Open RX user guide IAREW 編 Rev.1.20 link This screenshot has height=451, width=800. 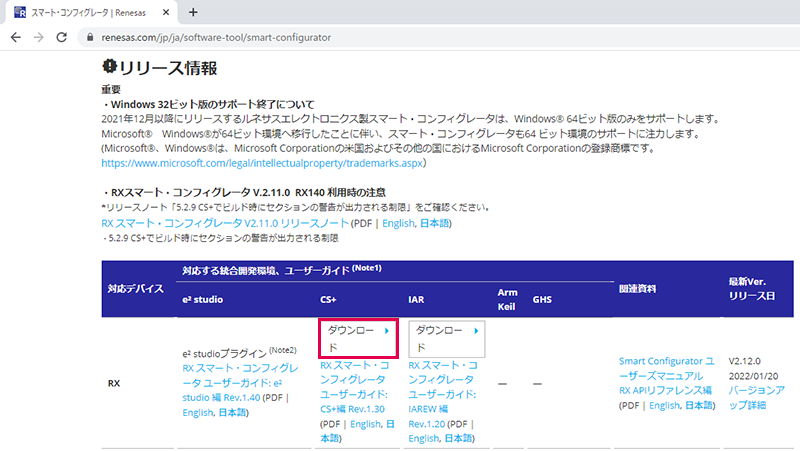442,394
